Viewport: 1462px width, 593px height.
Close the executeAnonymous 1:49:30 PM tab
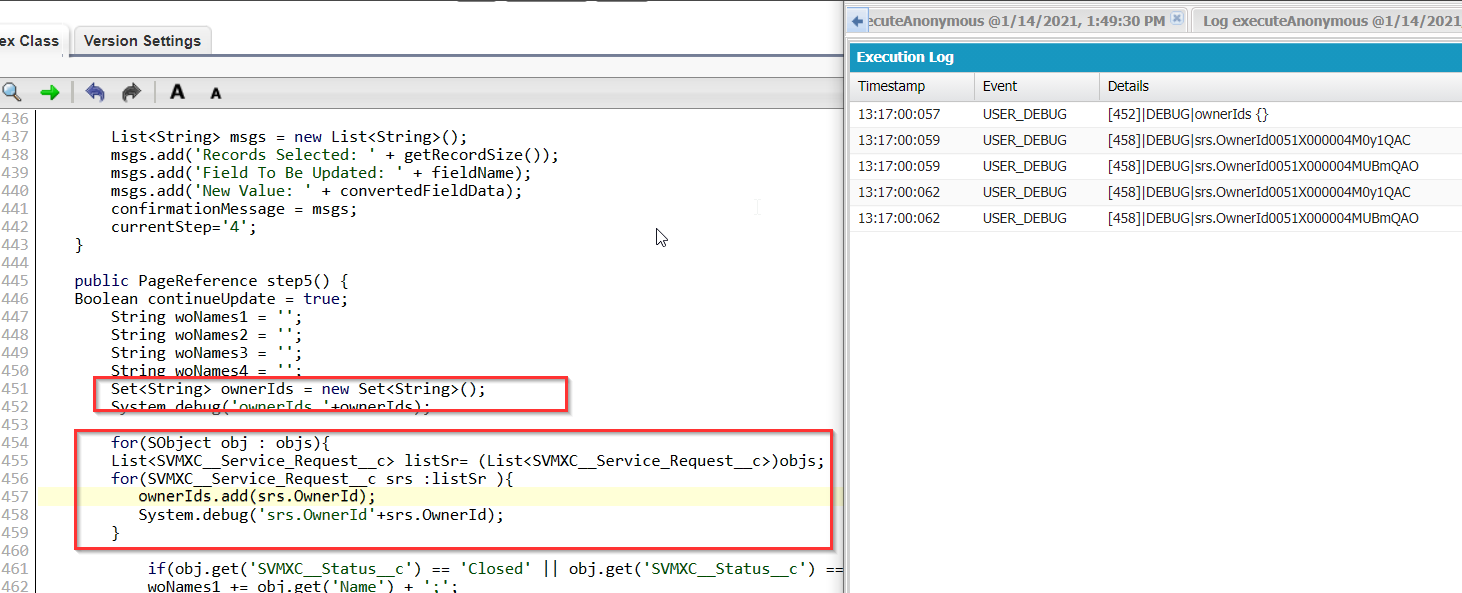[1177, 19]
